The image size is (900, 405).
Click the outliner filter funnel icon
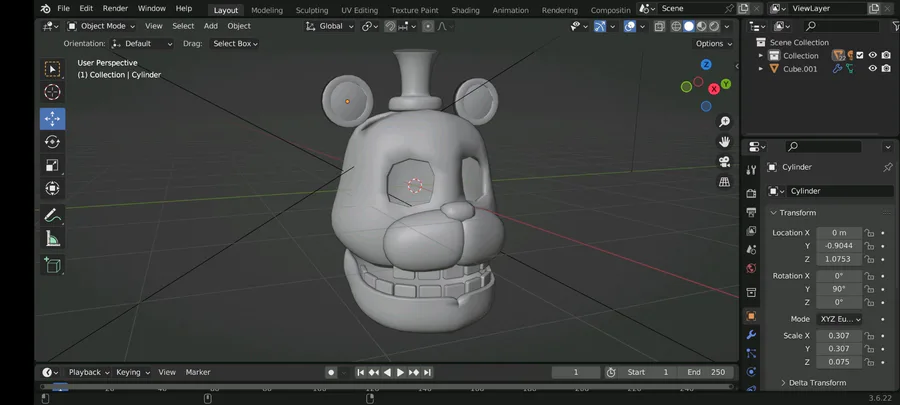click(x=894, y=26)
